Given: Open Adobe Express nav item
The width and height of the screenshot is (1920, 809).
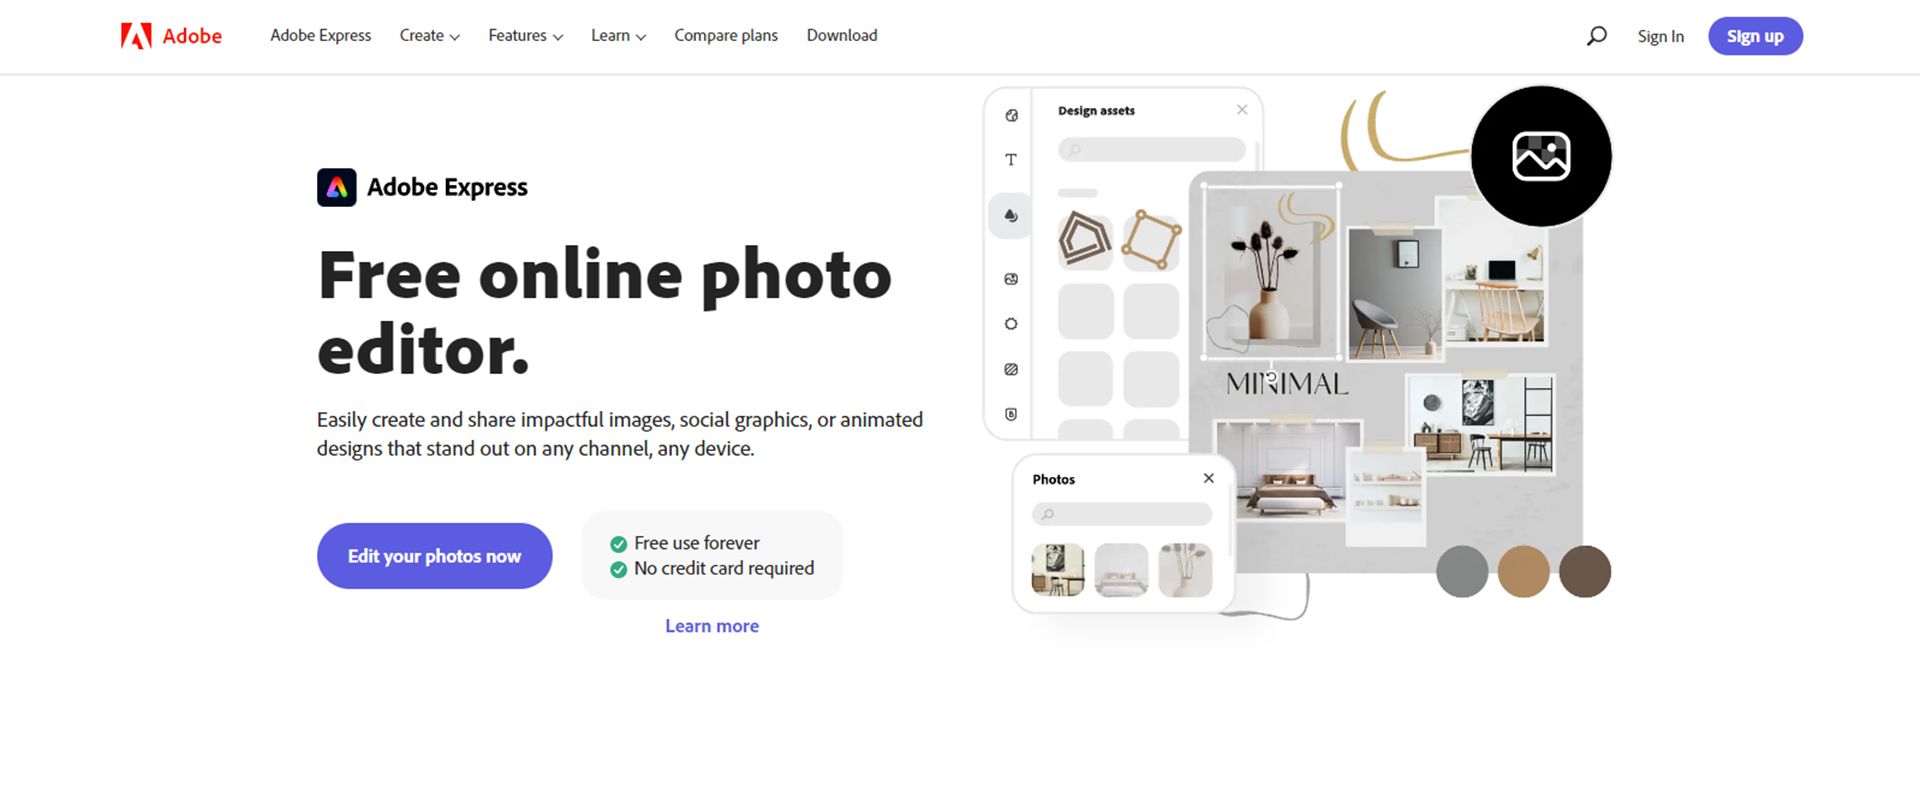Looking at the screenshot, I should pyautogui.click(x=320, y=36).
